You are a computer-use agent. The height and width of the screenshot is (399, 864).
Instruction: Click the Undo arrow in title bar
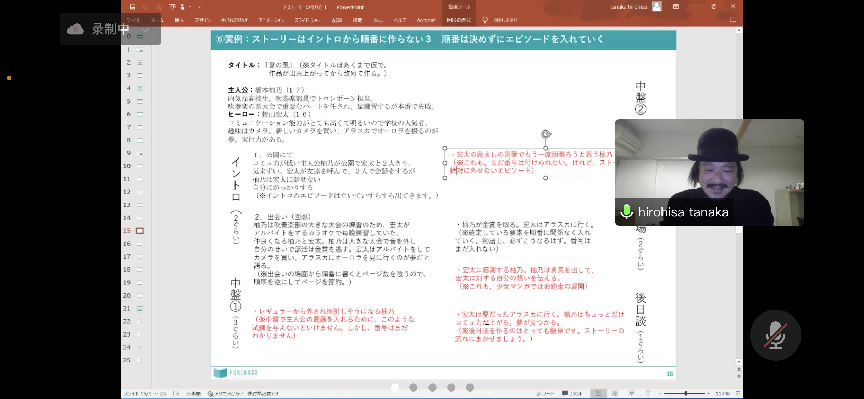[145, 7]
